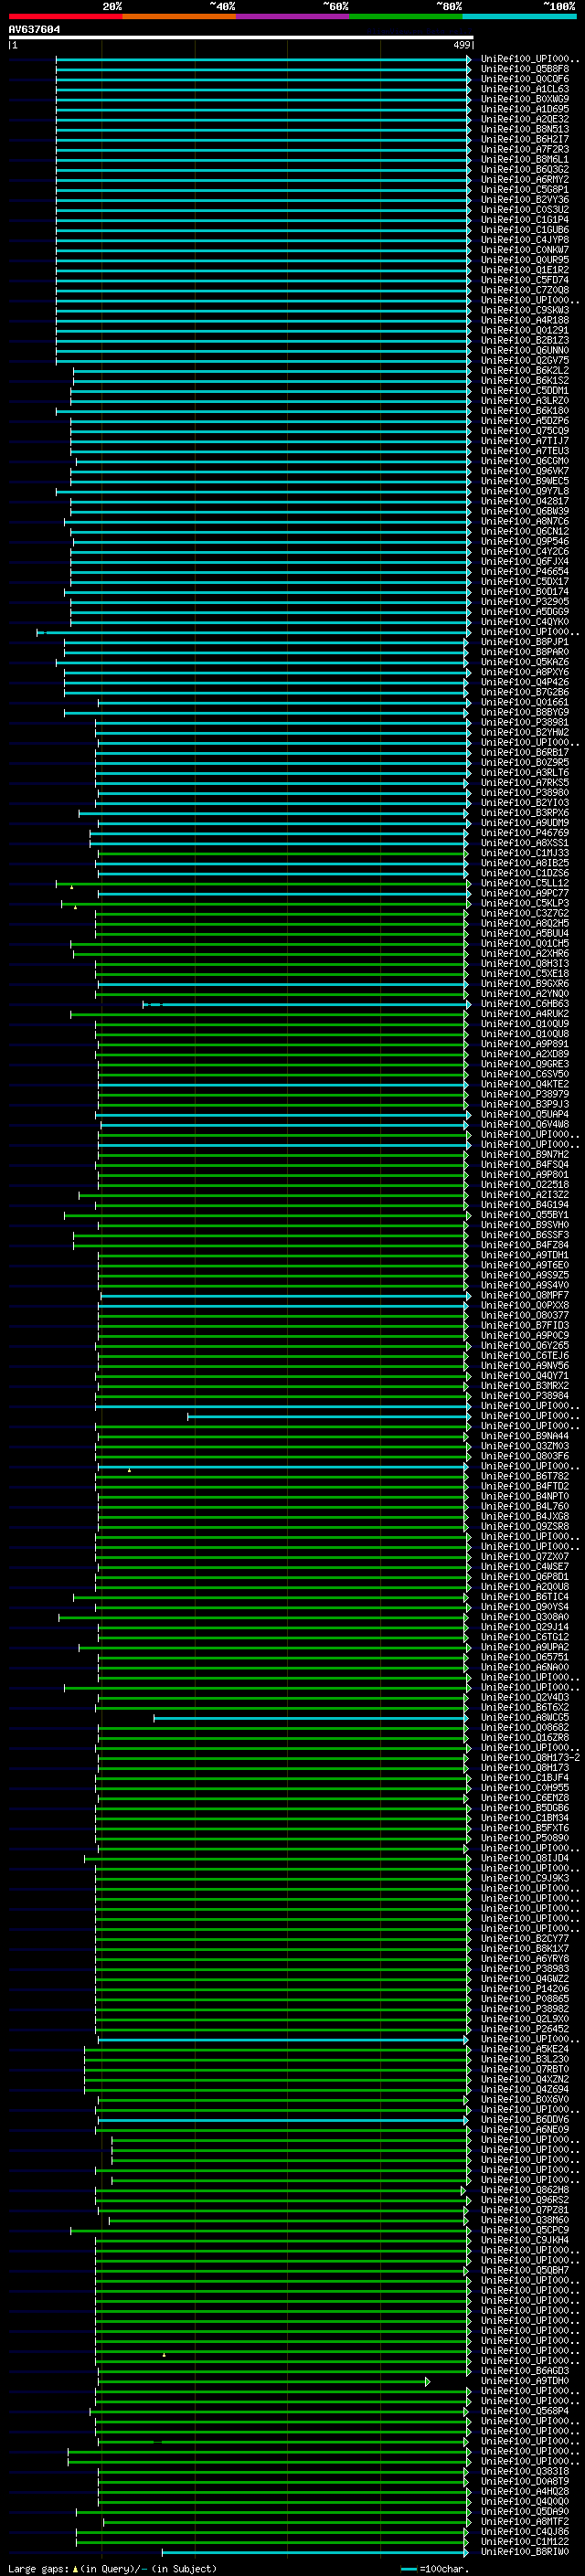Select hit label UniRef100_A4R188
This screenshot has width=585, height=2576.
[x=524, y=320]
